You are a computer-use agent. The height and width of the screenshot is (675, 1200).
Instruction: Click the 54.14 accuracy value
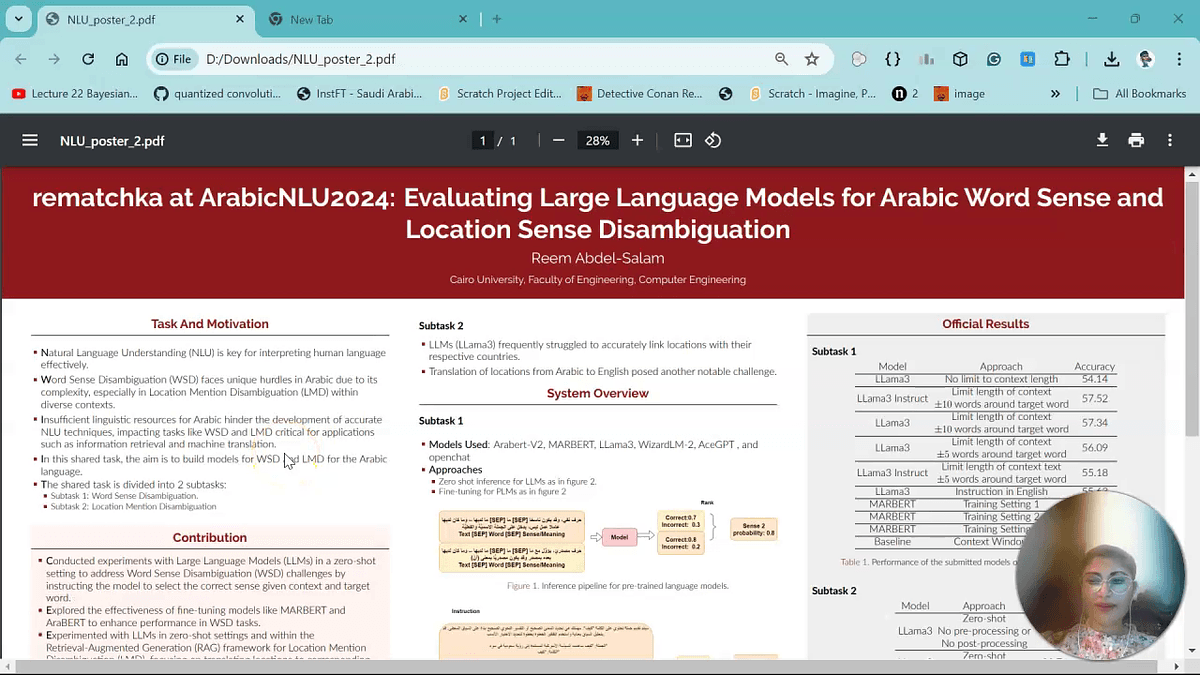(1094, 379)
